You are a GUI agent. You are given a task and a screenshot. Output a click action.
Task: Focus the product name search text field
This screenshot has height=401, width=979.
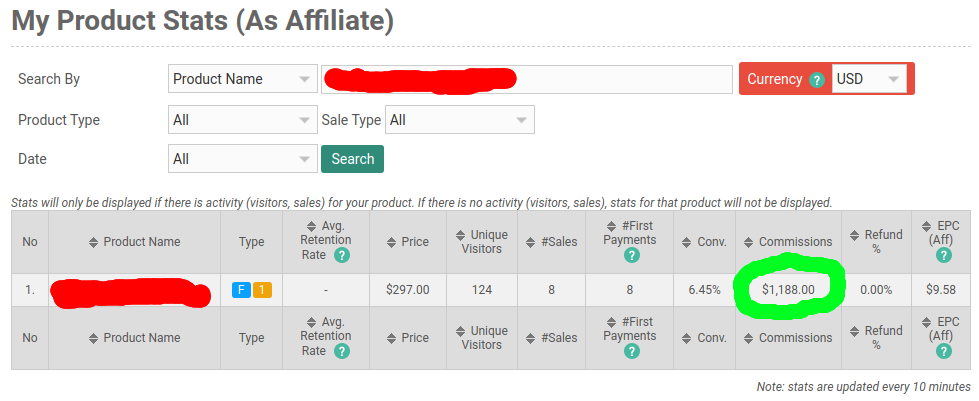(x=620, y=79)
